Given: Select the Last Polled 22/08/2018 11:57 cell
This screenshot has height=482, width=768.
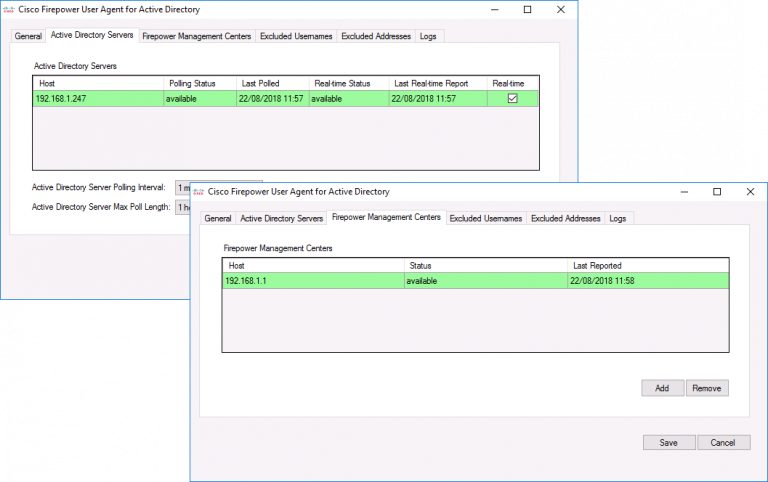Looking at the screenshot, I should [273, 98].
